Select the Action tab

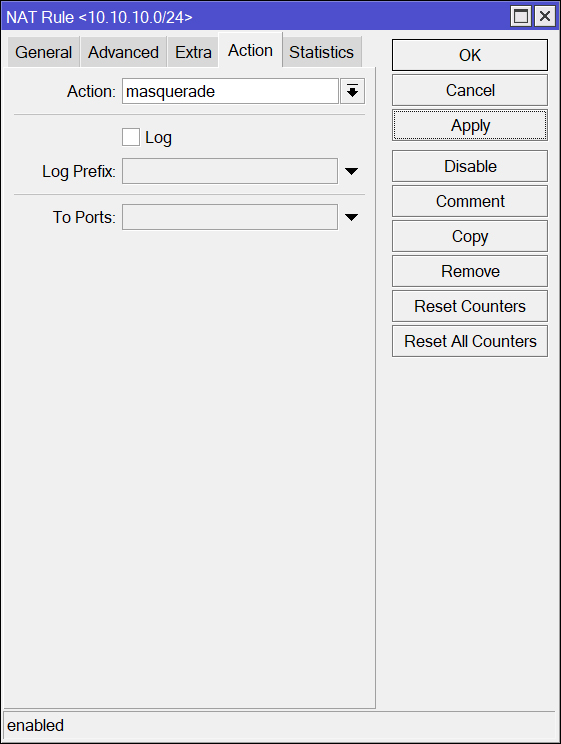[251, 50]
